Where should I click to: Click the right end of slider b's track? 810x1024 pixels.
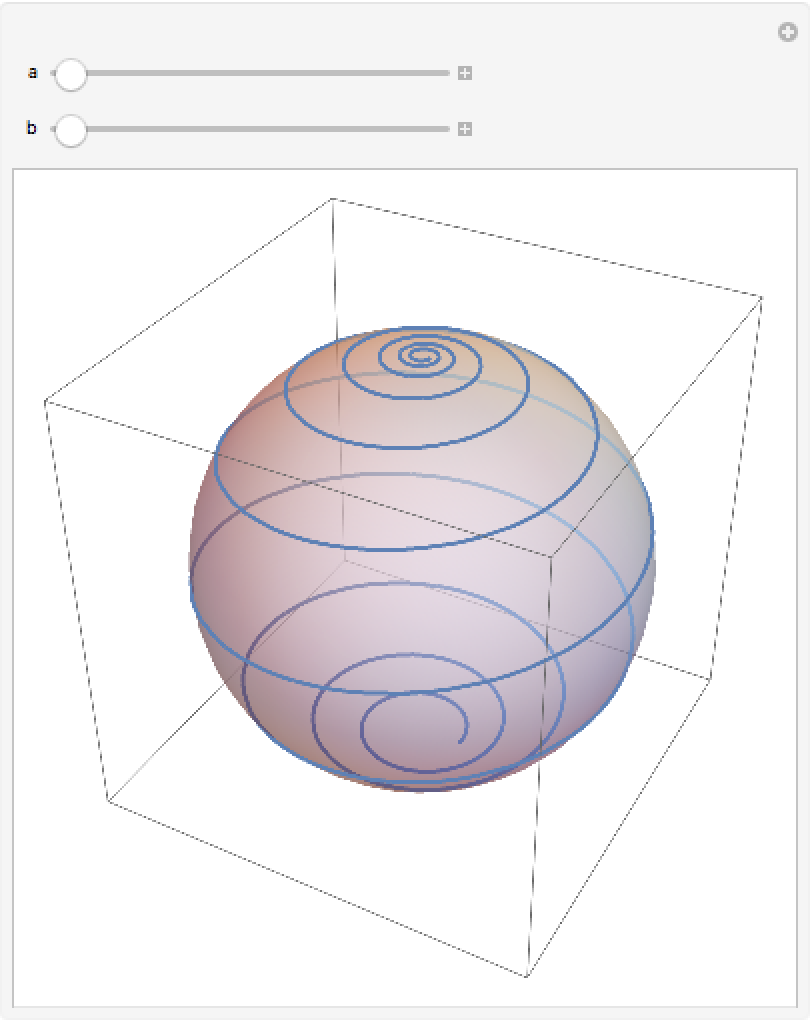pyautogui.click(x=446, y=129)
